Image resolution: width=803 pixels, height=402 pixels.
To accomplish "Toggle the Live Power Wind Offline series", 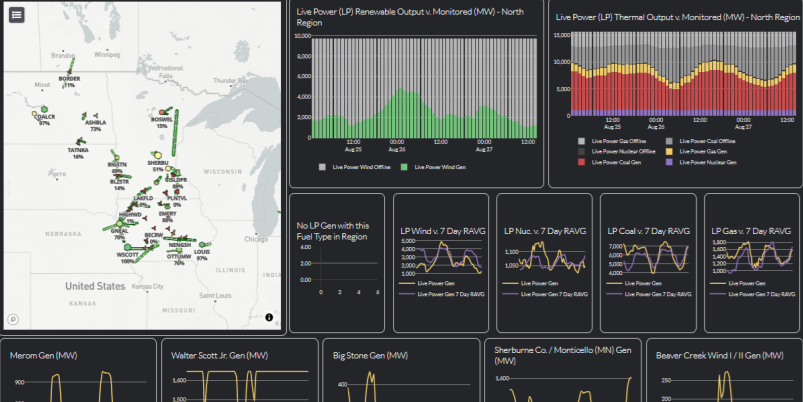I will [354, 167].
